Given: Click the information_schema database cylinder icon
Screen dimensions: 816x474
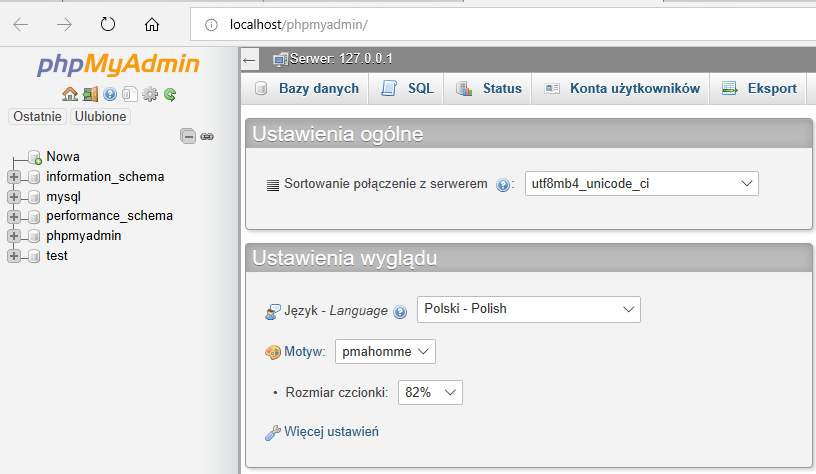Looking at the screenshot, I should pyautogui.click(x=34, y=177).
